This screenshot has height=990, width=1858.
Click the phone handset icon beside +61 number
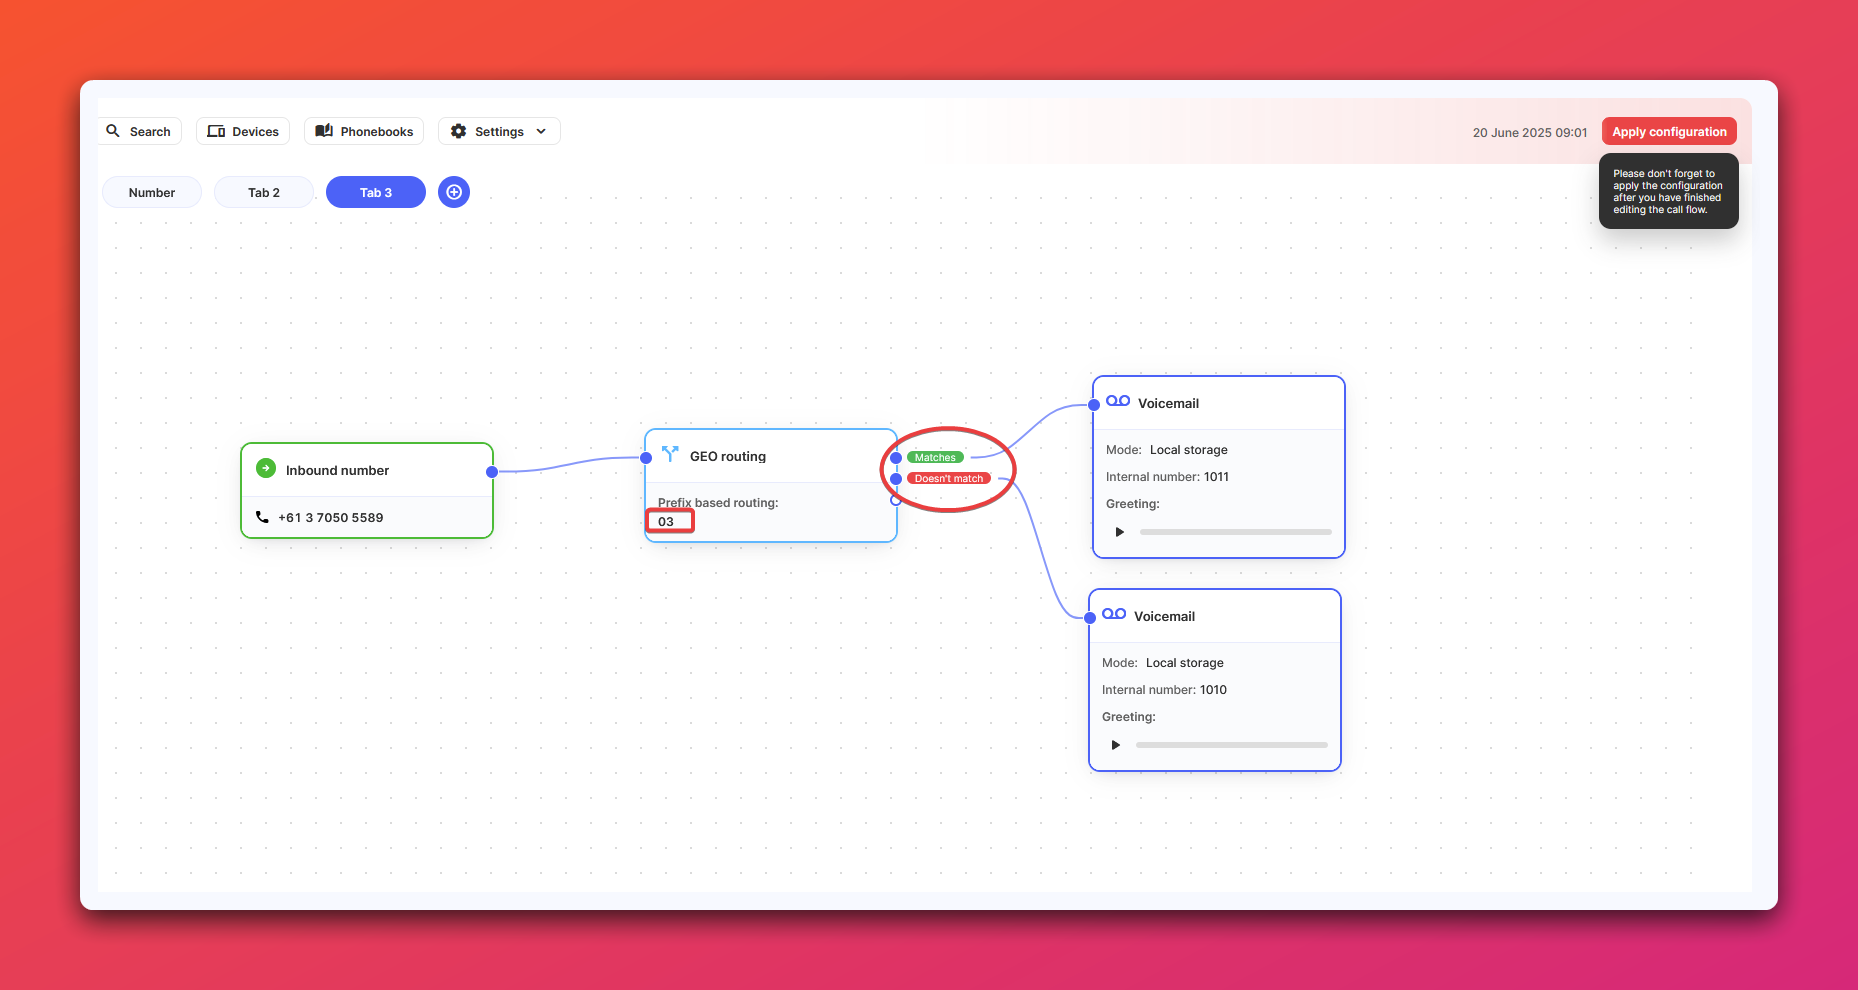coord(262,517)
